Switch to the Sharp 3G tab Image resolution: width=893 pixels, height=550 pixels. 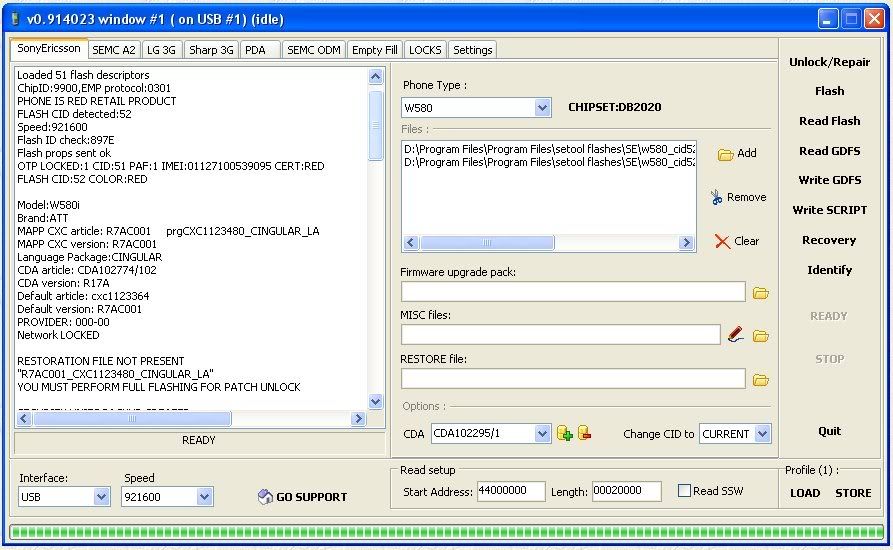[x=211, y=50]
